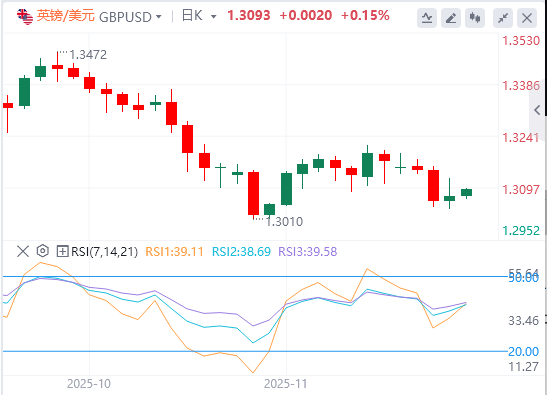Select the 2025-10 date axis marker
Viewport: 547px width, 395px height.
point(89,384)
